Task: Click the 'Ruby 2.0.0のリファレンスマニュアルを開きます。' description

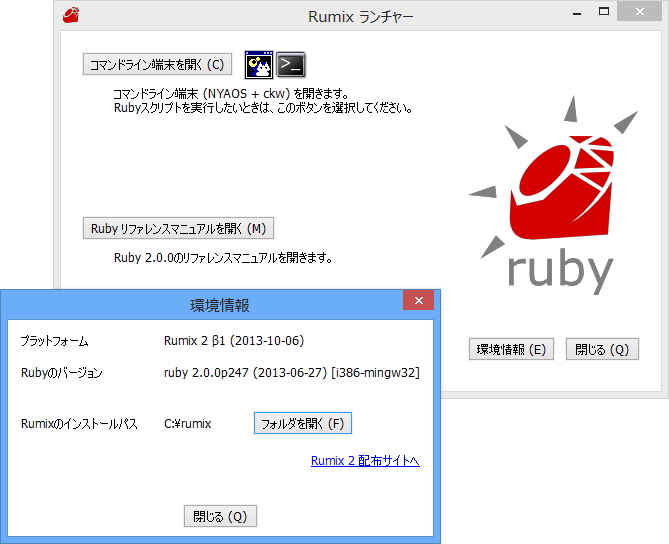Action: pyautogui.click(x=223, y=258)
